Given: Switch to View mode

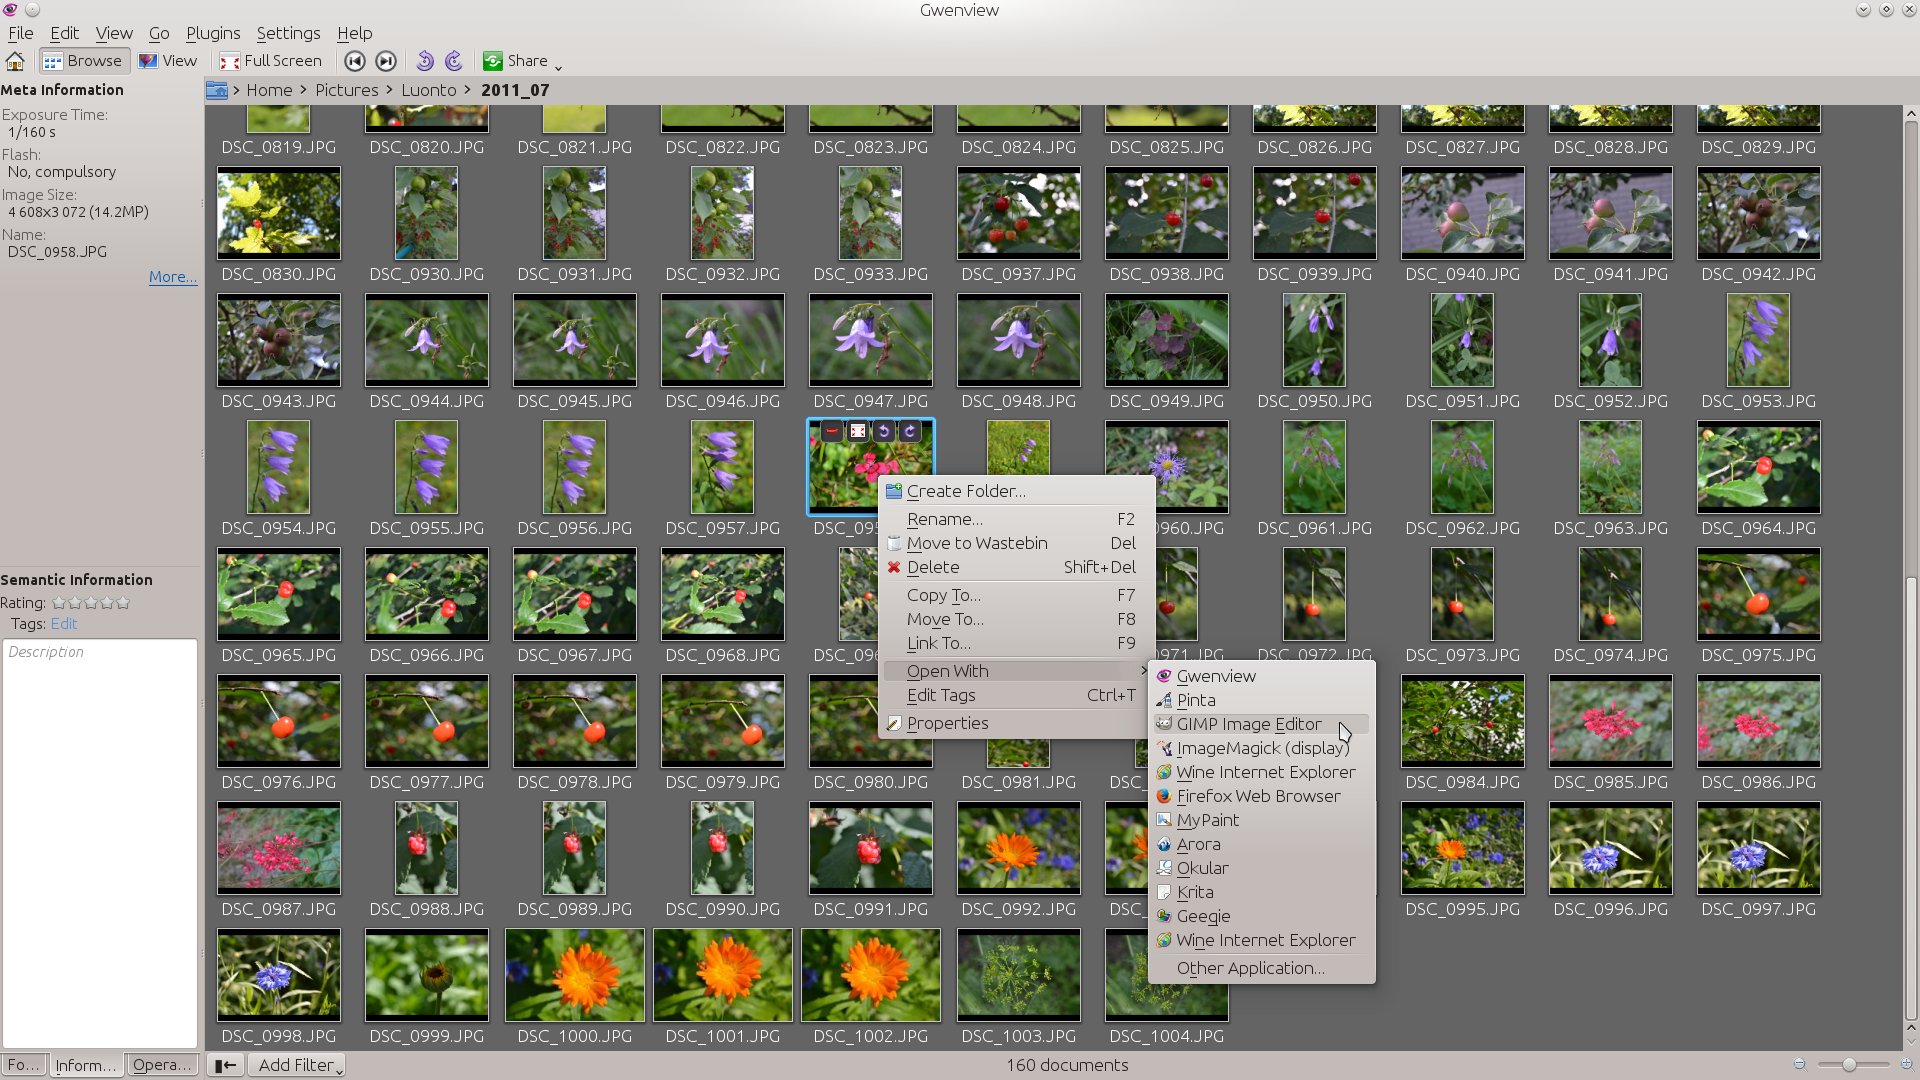Looking at the screenshot, I should pos(168,61).
